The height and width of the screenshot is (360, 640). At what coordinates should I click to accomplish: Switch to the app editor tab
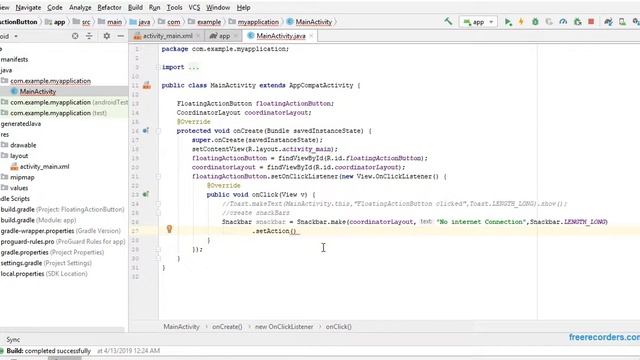224,36
